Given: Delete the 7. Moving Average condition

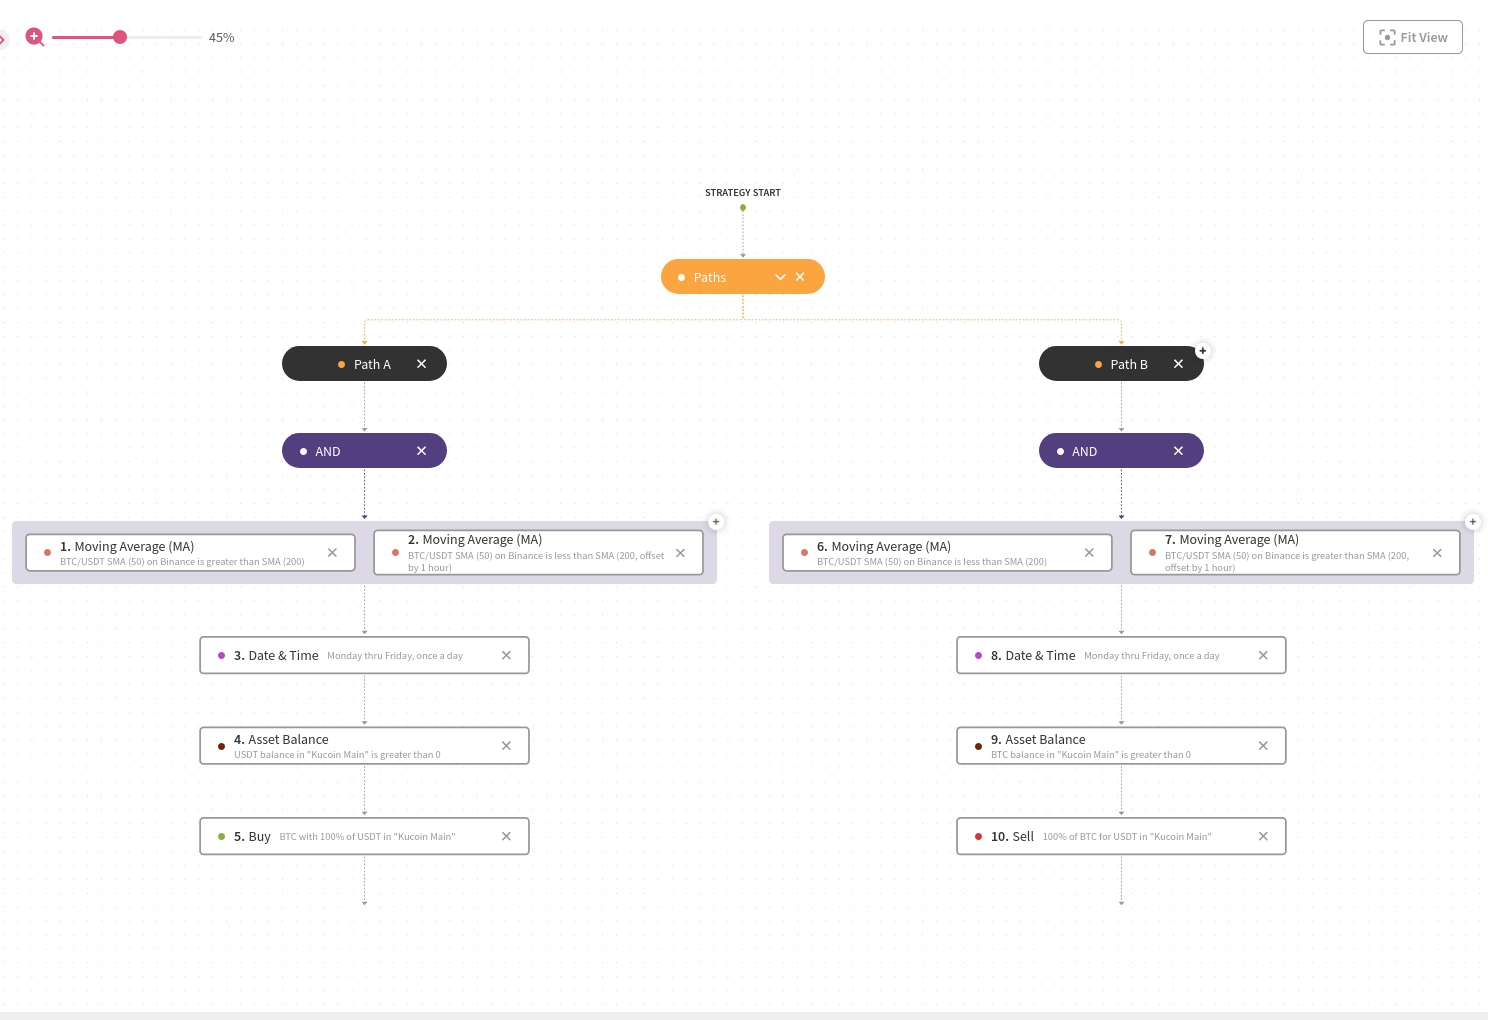Looking at the screenshot, I should click(1437, 553).
